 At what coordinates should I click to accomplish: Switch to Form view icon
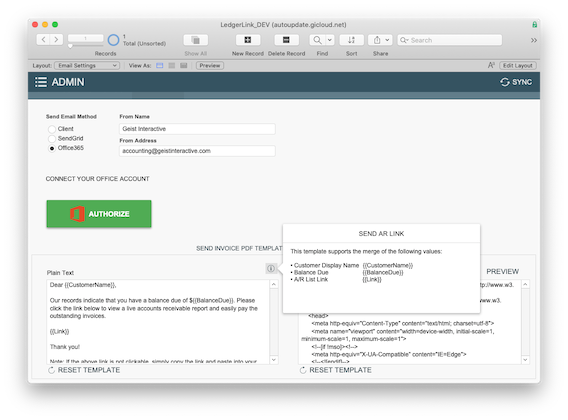[160, 66]
